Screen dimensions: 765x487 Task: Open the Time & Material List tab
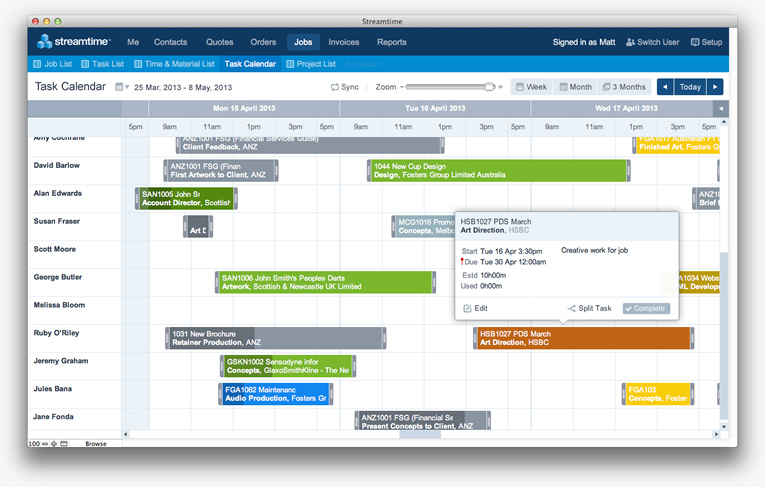[174, 64]
